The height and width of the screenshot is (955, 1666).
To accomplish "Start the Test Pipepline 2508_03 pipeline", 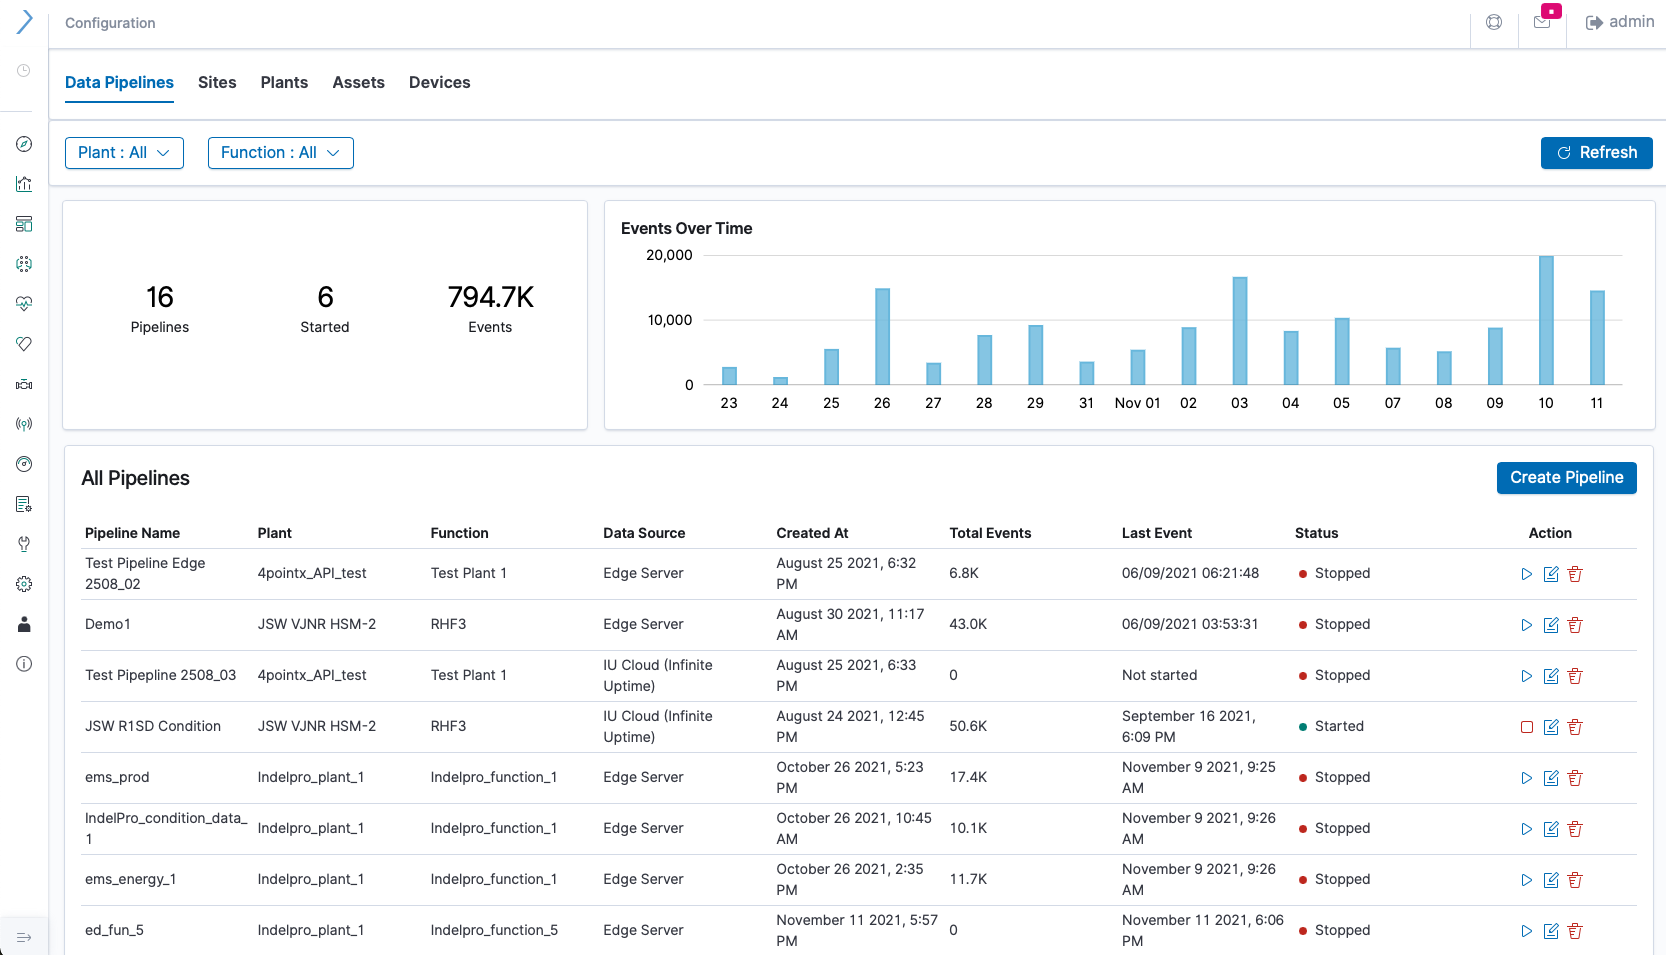I will 1526,676.
